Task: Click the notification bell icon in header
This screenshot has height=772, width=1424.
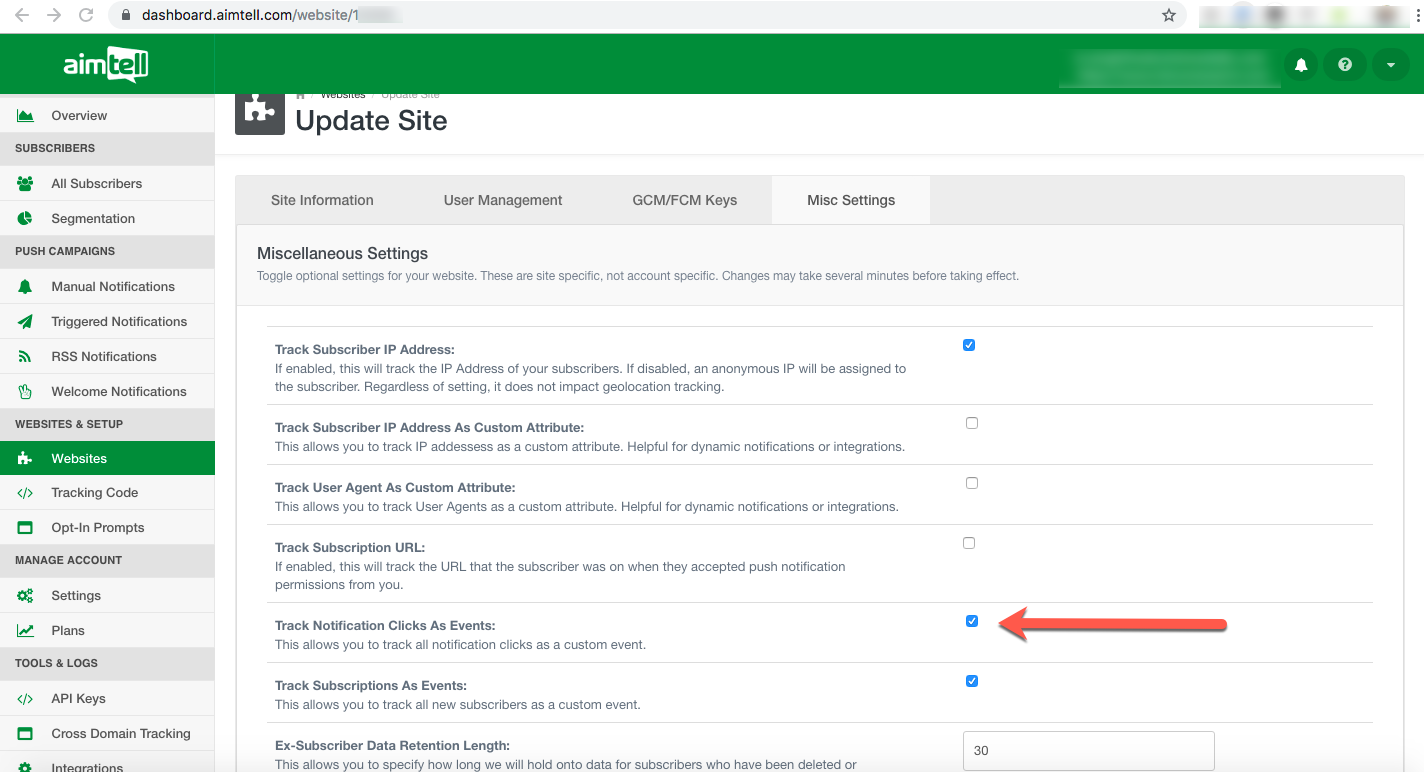Action: [x=1301, y=64]
